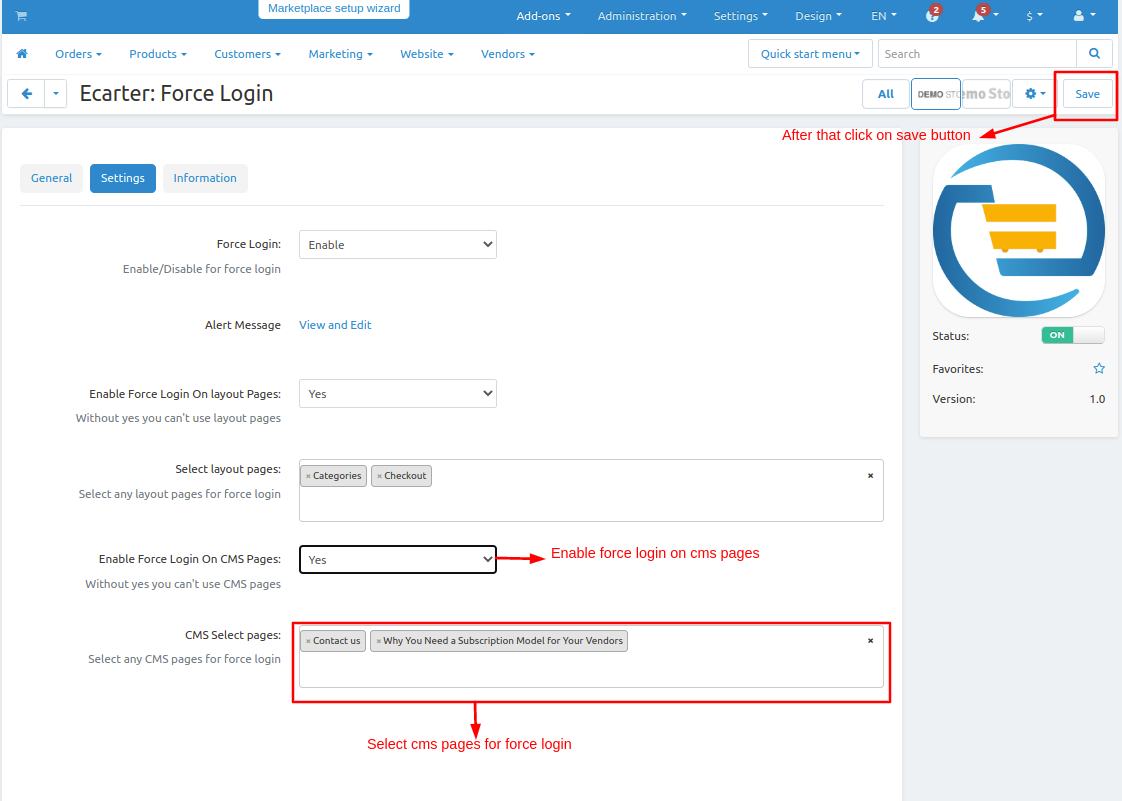Screen dimensions: 1122x801
Task: Open the gear settings menu near Save
Action: [1035, 94]
